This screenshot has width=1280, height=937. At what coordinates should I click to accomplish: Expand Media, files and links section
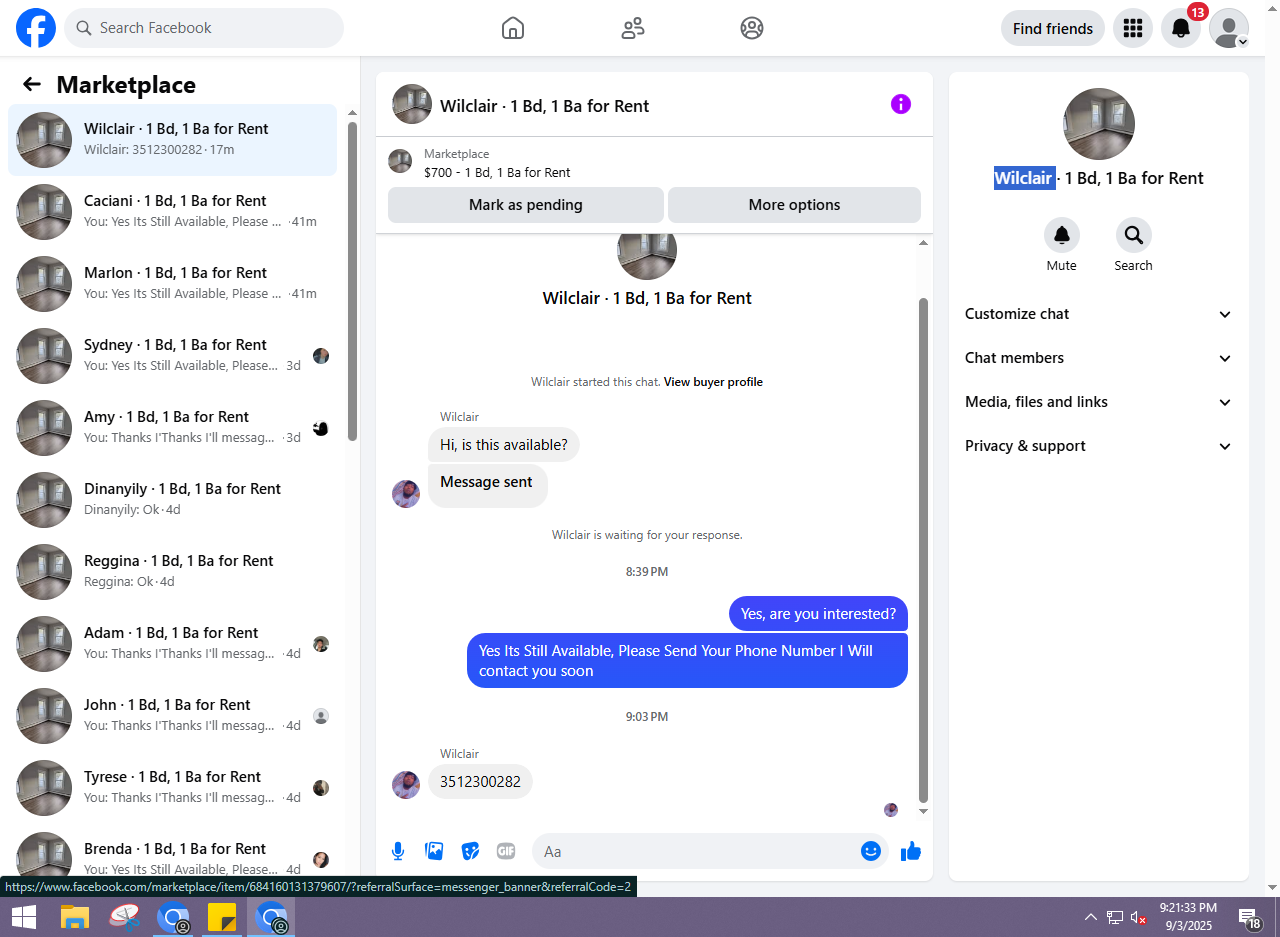[1099, 402]
